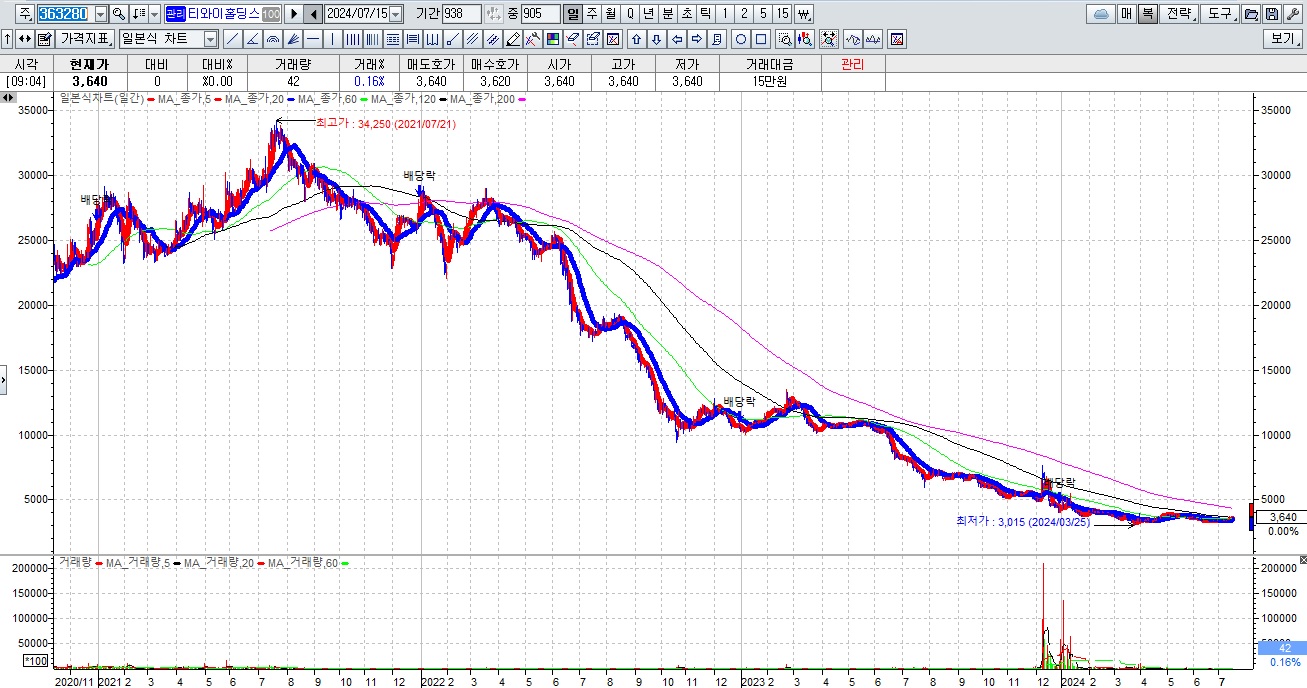The image size is (1307, 688).
Task: Click the side panel expander arrow
Action: 3,380
